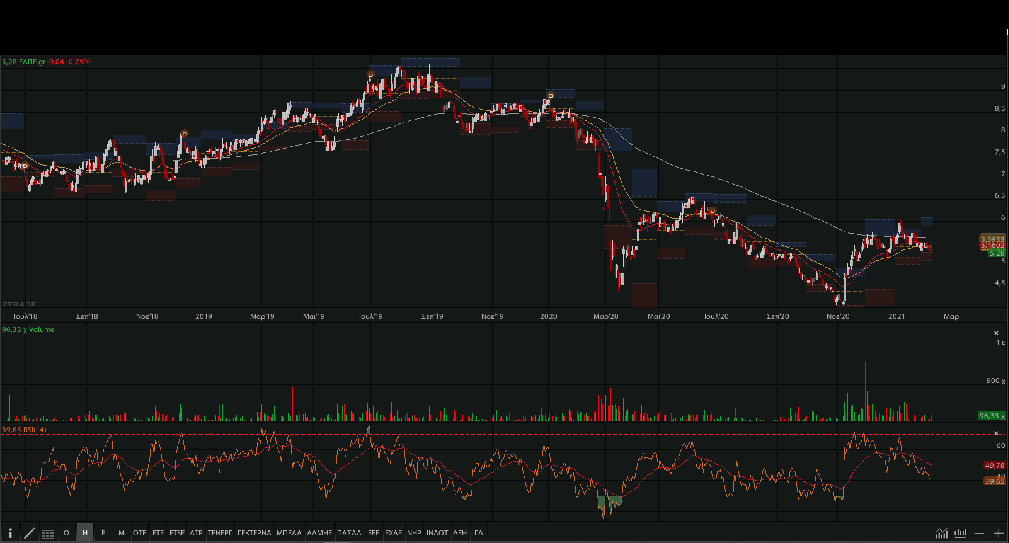Click the green current price tag on axis
The image size is (1009, 543).
tap(995, 253)
